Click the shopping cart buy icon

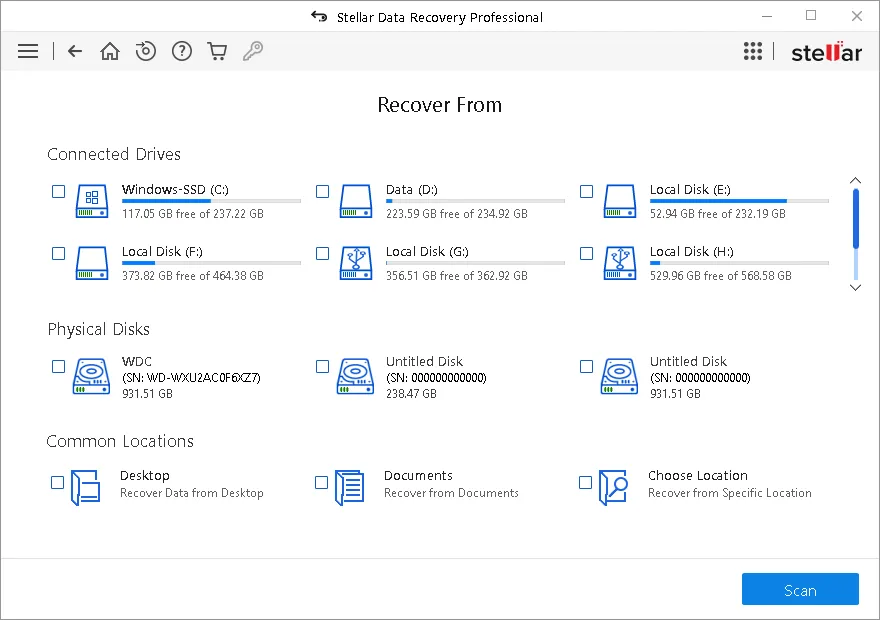point(217,51)
